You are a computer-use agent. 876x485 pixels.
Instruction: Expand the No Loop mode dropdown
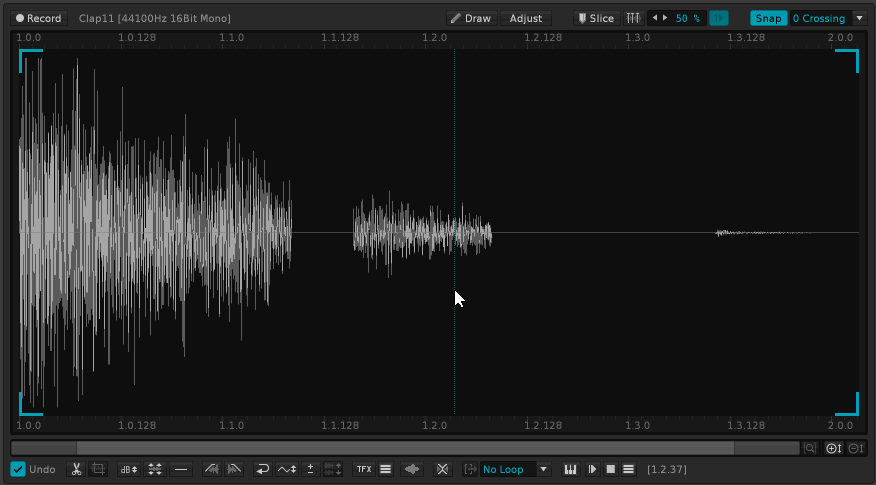(x=544, y=469)
